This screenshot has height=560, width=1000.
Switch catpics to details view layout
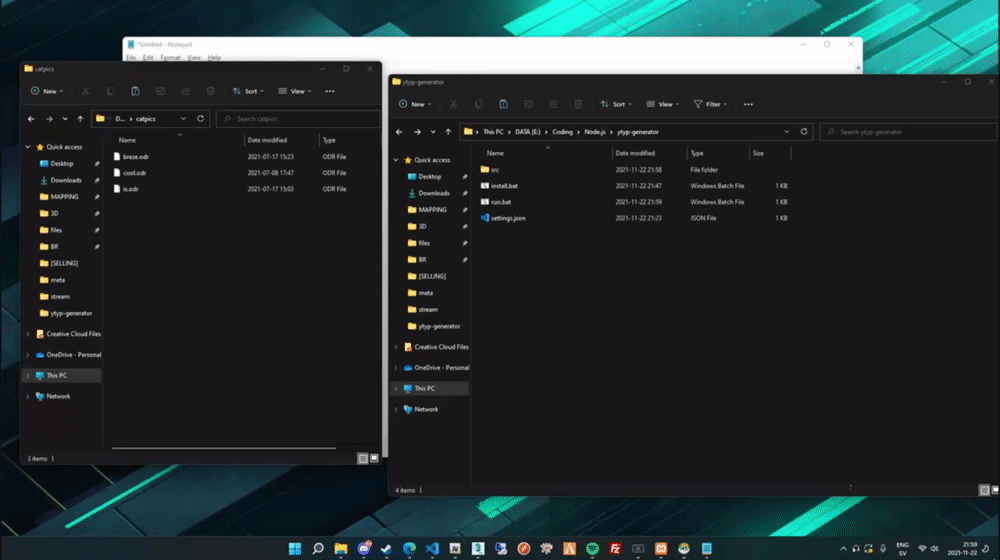[x=362, y=458]
